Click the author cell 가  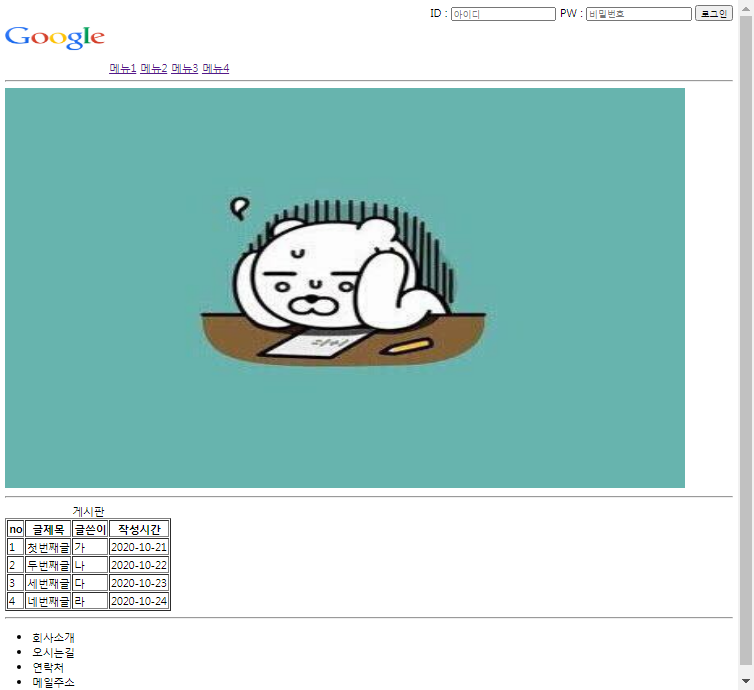(90, 547)
